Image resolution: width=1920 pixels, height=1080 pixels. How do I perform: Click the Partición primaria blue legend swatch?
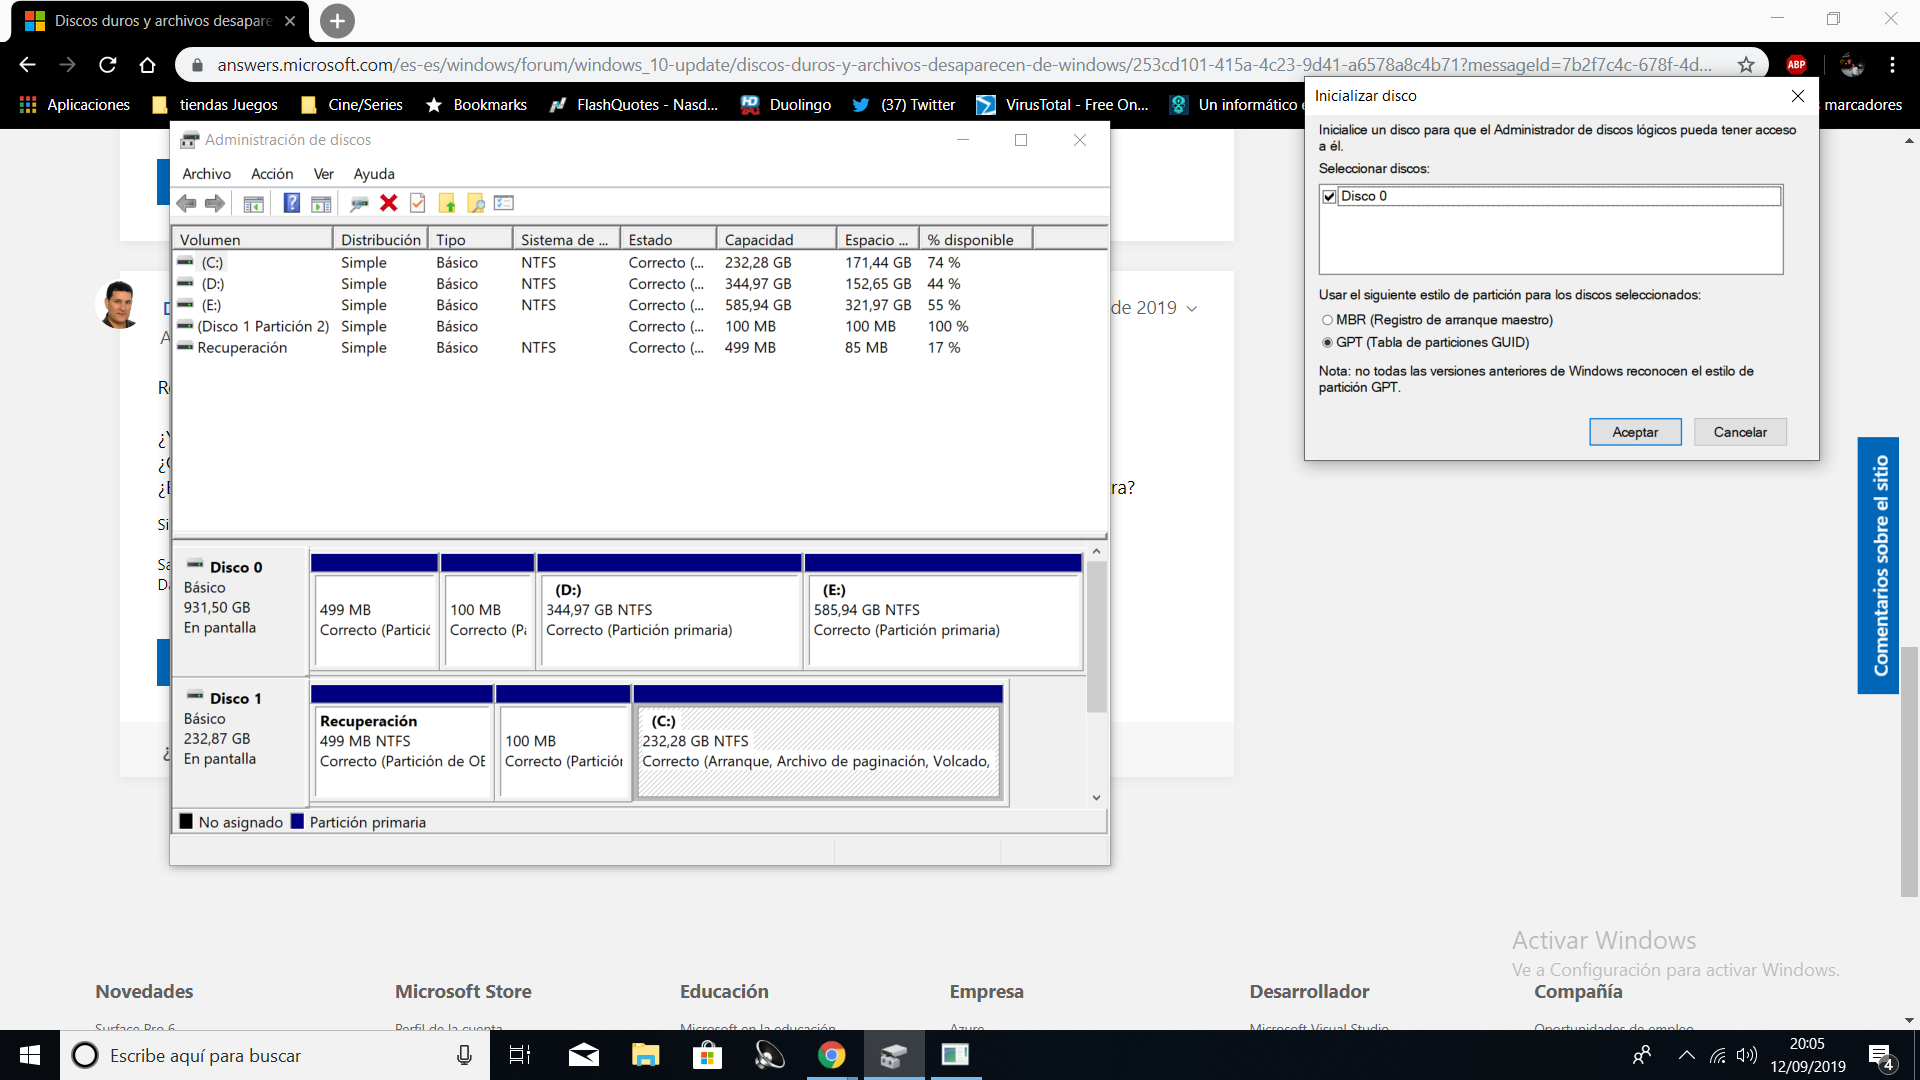click(297, 822)
